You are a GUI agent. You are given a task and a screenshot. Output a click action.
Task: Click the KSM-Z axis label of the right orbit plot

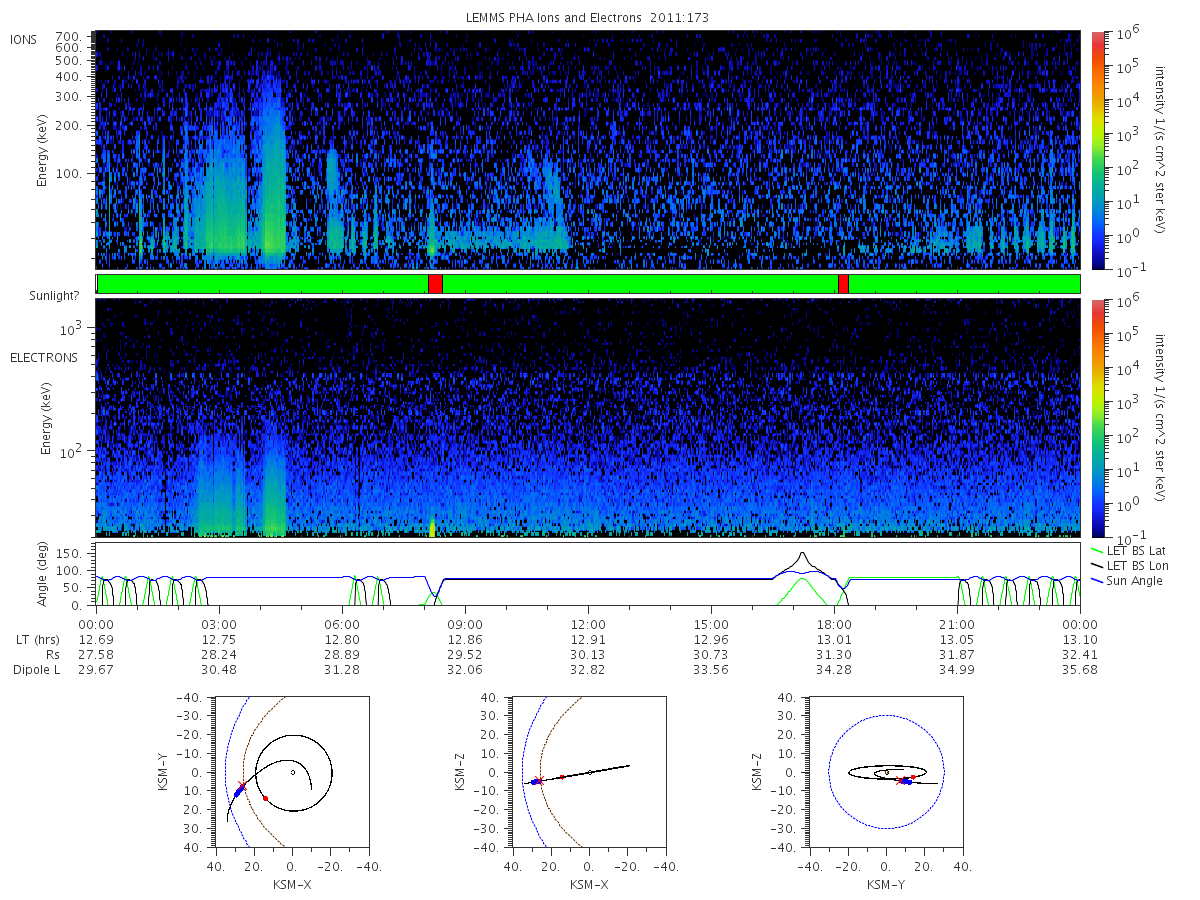757,773
